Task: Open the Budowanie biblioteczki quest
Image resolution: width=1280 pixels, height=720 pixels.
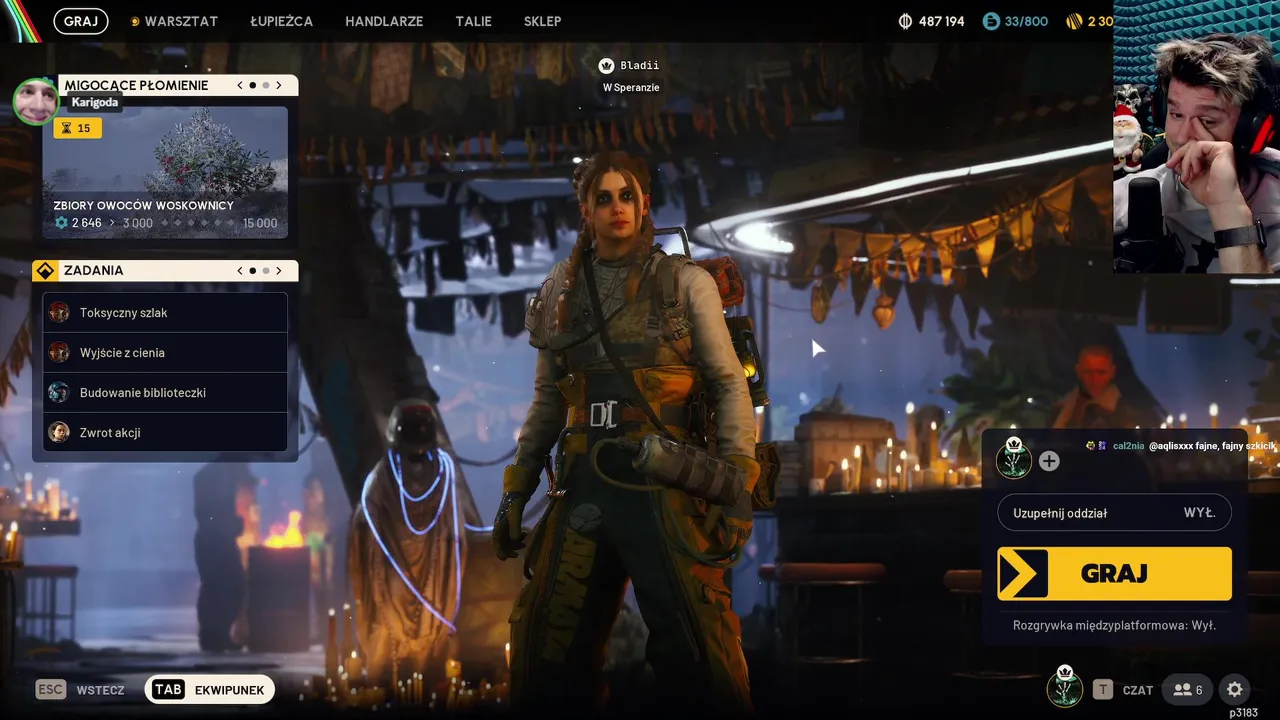Action: 165,393
